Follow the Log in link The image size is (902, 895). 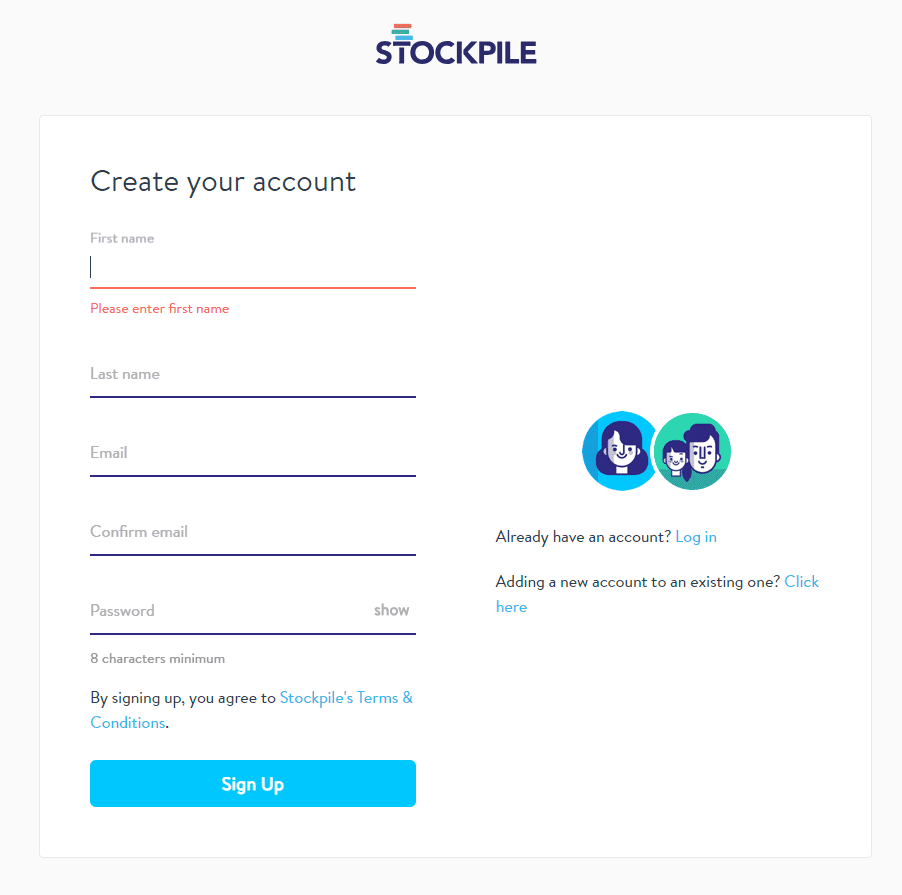(x=695, y=537)
